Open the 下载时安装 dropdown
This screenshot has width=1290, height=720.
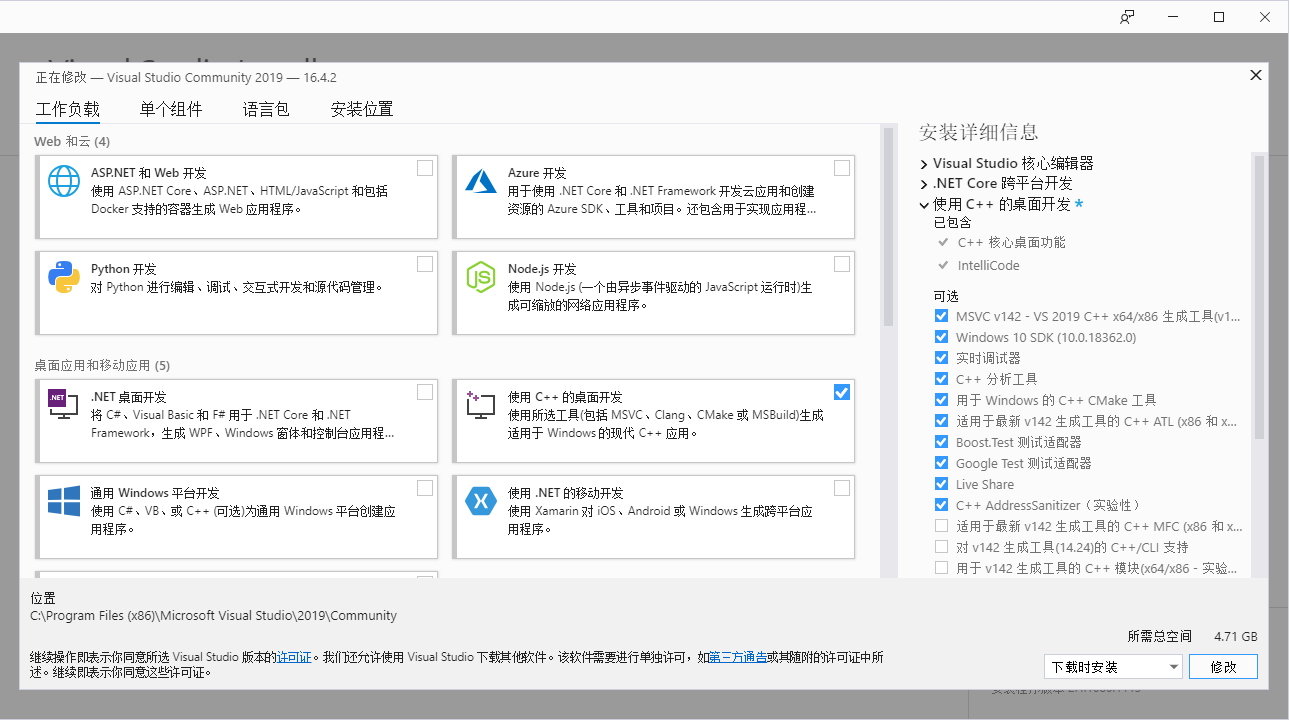[x=1113, y=667]
